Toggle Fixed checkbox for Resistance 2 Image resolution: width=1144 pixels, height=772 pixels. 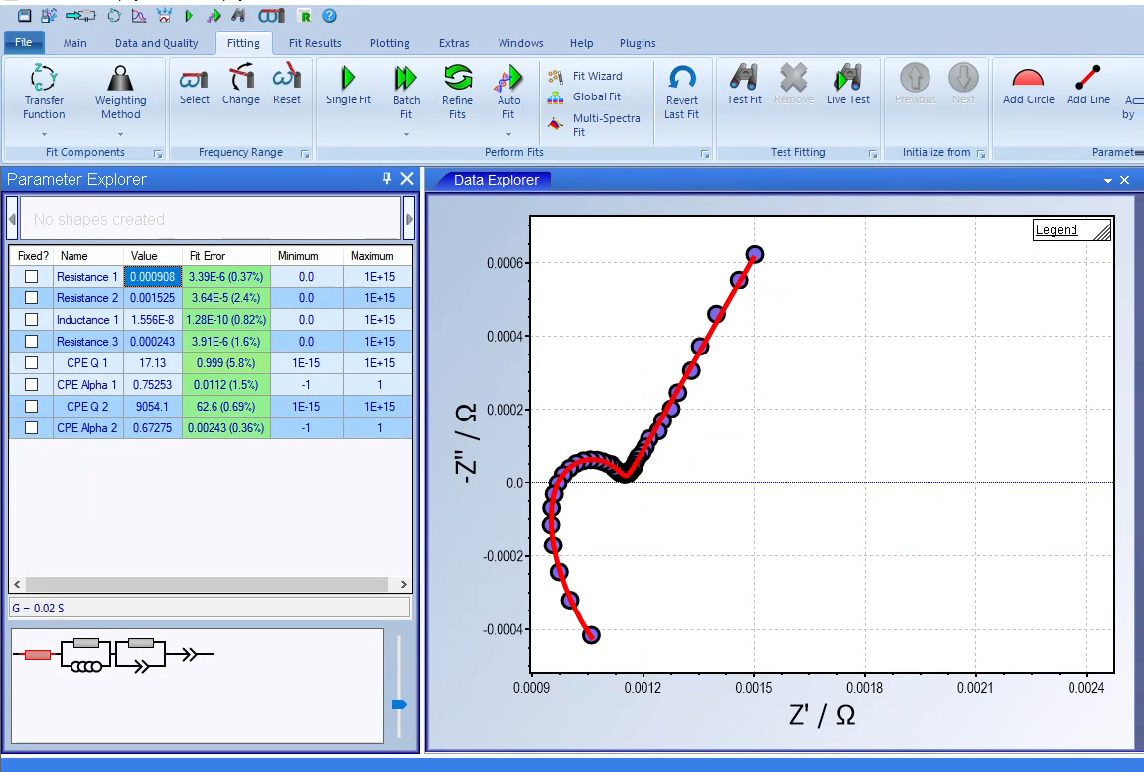(31, 298)
